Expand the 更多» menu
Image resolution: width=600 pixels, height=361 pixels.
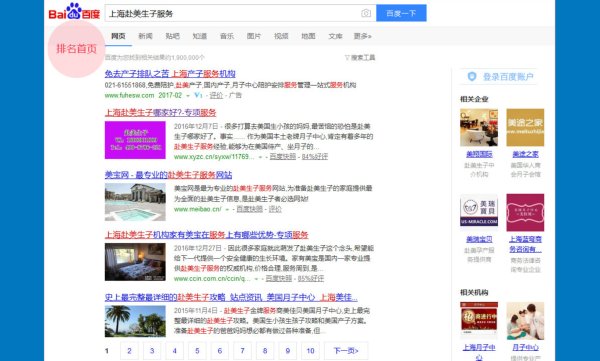[362, 36]
